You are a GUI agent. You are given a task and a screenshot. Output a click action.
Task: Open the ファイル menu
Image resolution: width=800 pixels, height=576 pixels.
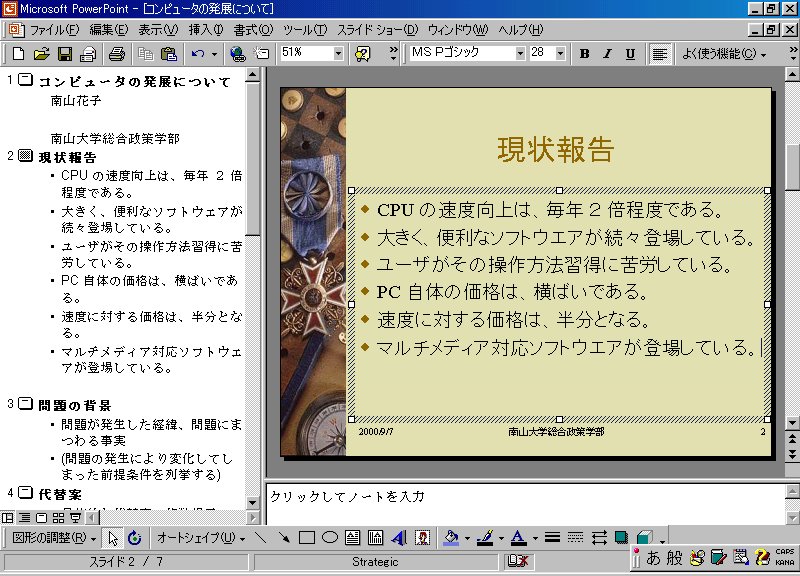(x=55, y=30)
